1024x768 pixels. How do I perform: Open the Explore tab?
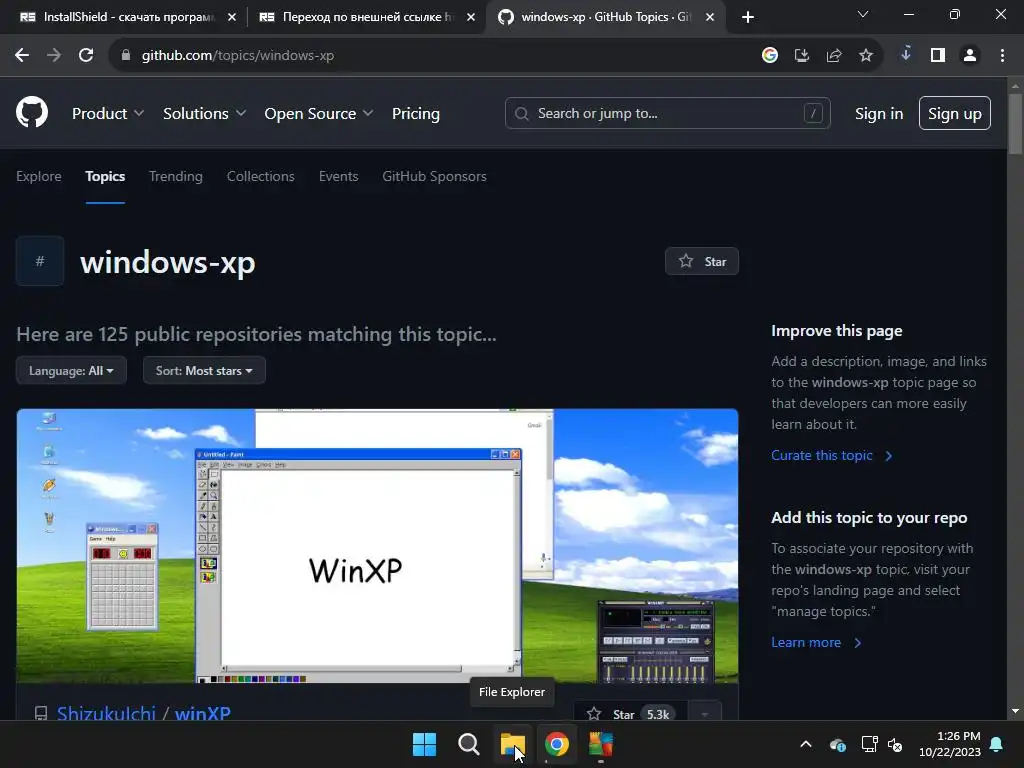tap(39, 176)
